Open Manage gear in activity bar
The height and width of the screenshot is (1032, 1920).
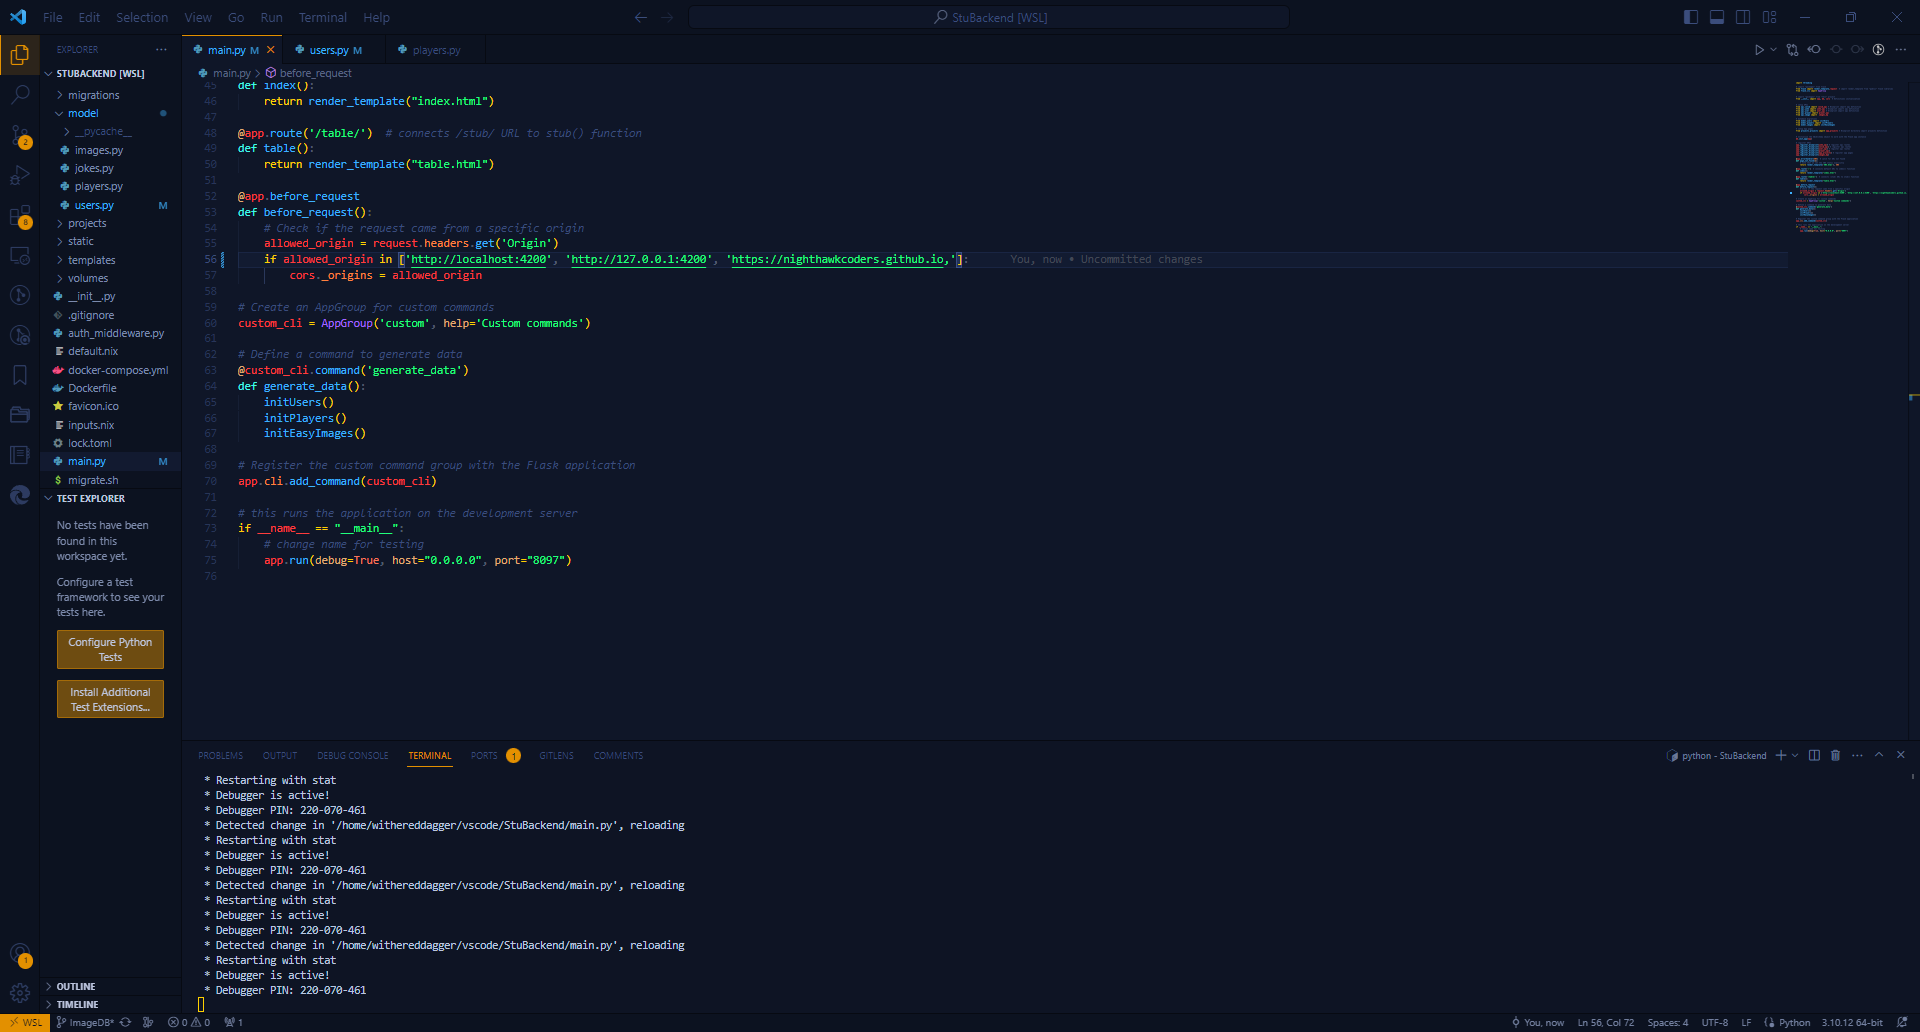pyautogui.click(x=20, y=993)
